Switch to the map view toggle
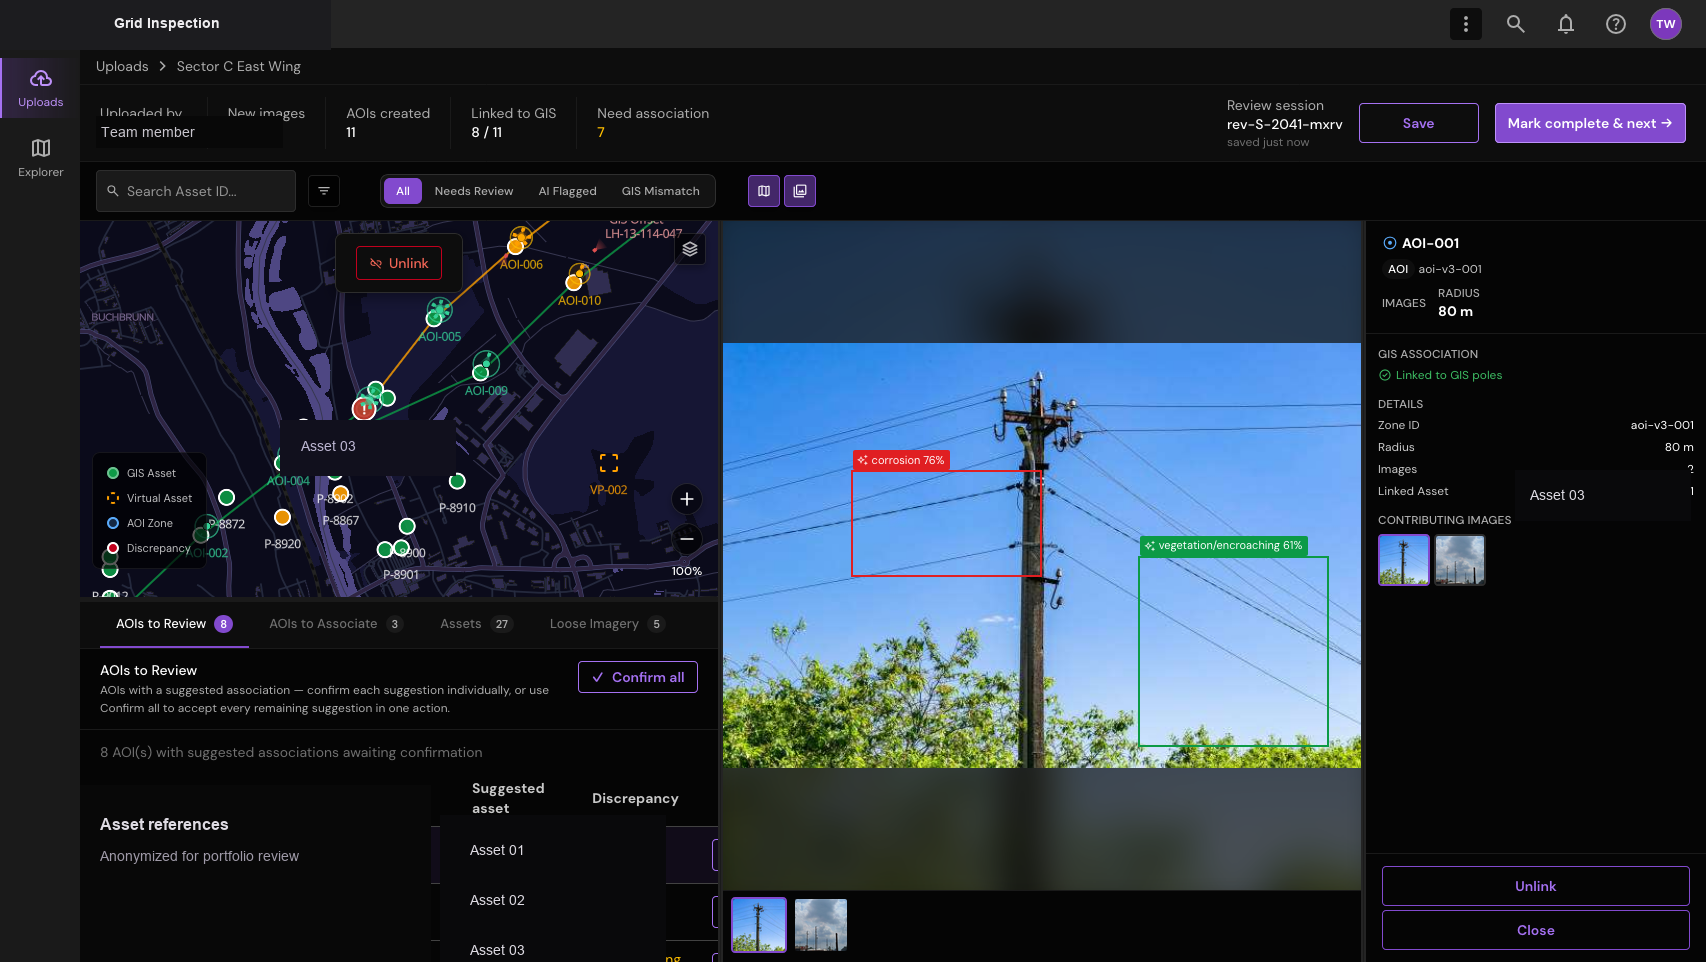 click(764, 191)
